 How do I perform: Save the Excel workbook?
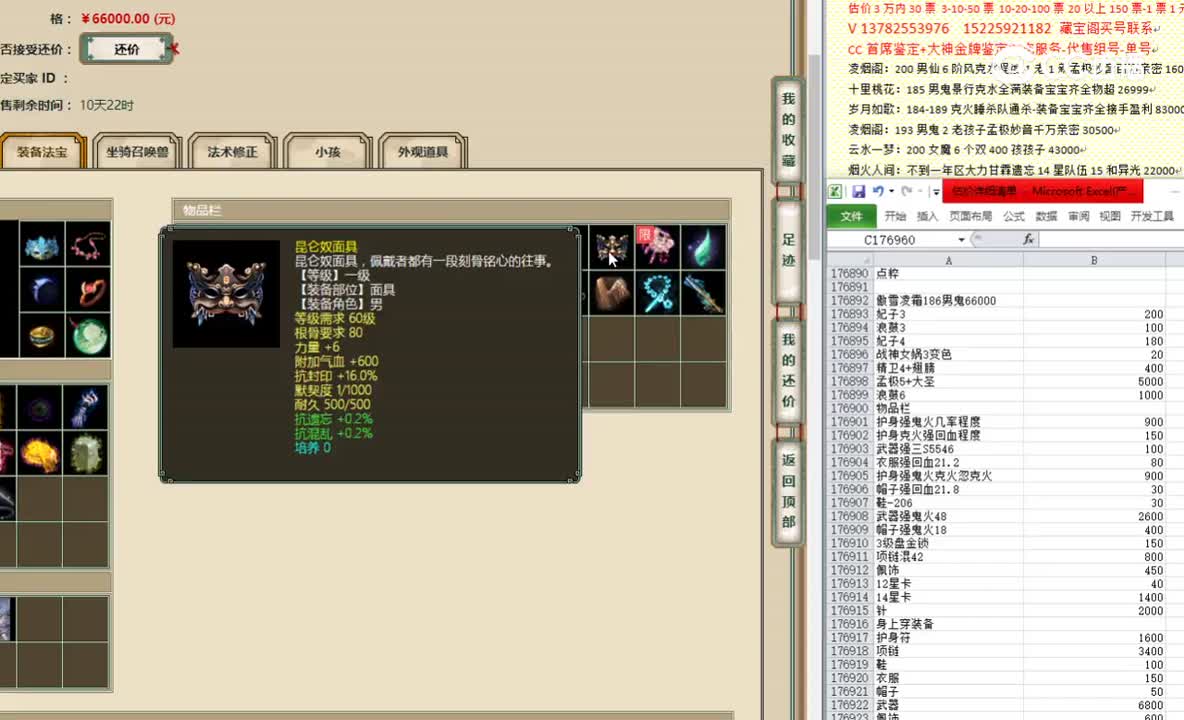pos(859,192)
